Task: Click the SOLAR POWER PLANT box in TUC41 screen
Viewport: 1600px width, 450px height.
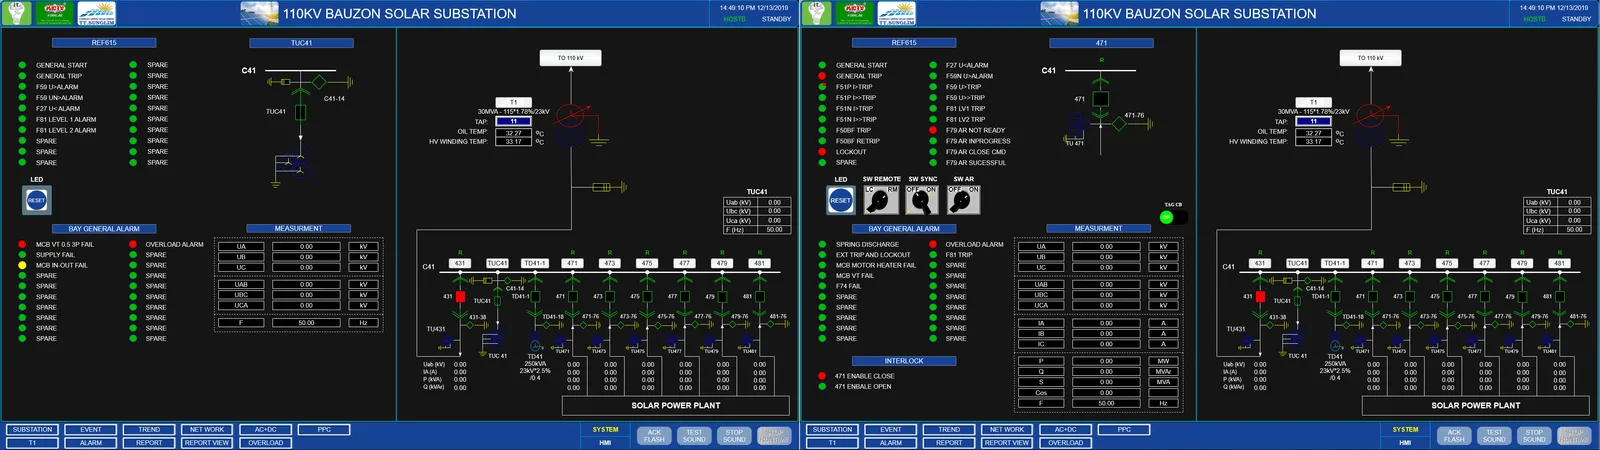Action: click(676, 406)
